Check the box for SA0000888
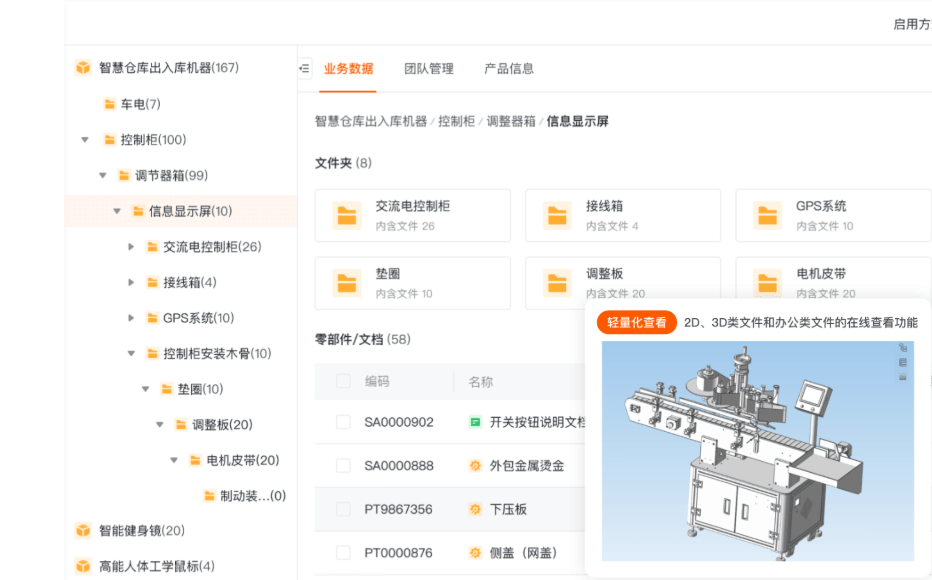932x580 pixels. [x=343, y=465]
